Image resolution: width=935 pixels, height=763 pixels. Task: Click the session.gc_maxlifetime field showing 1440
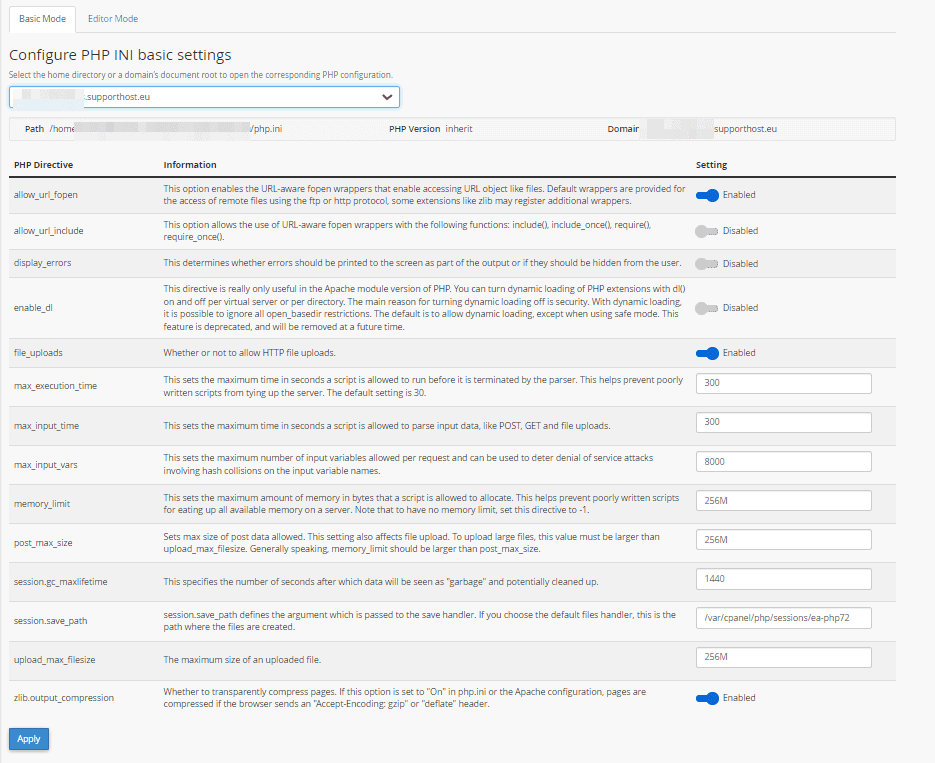pyautogui.click(x=784, y=579)
